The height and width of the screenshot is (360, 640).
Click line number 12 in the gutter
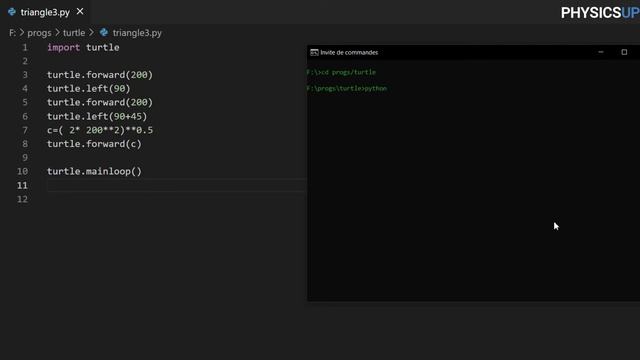click(22, 199)
